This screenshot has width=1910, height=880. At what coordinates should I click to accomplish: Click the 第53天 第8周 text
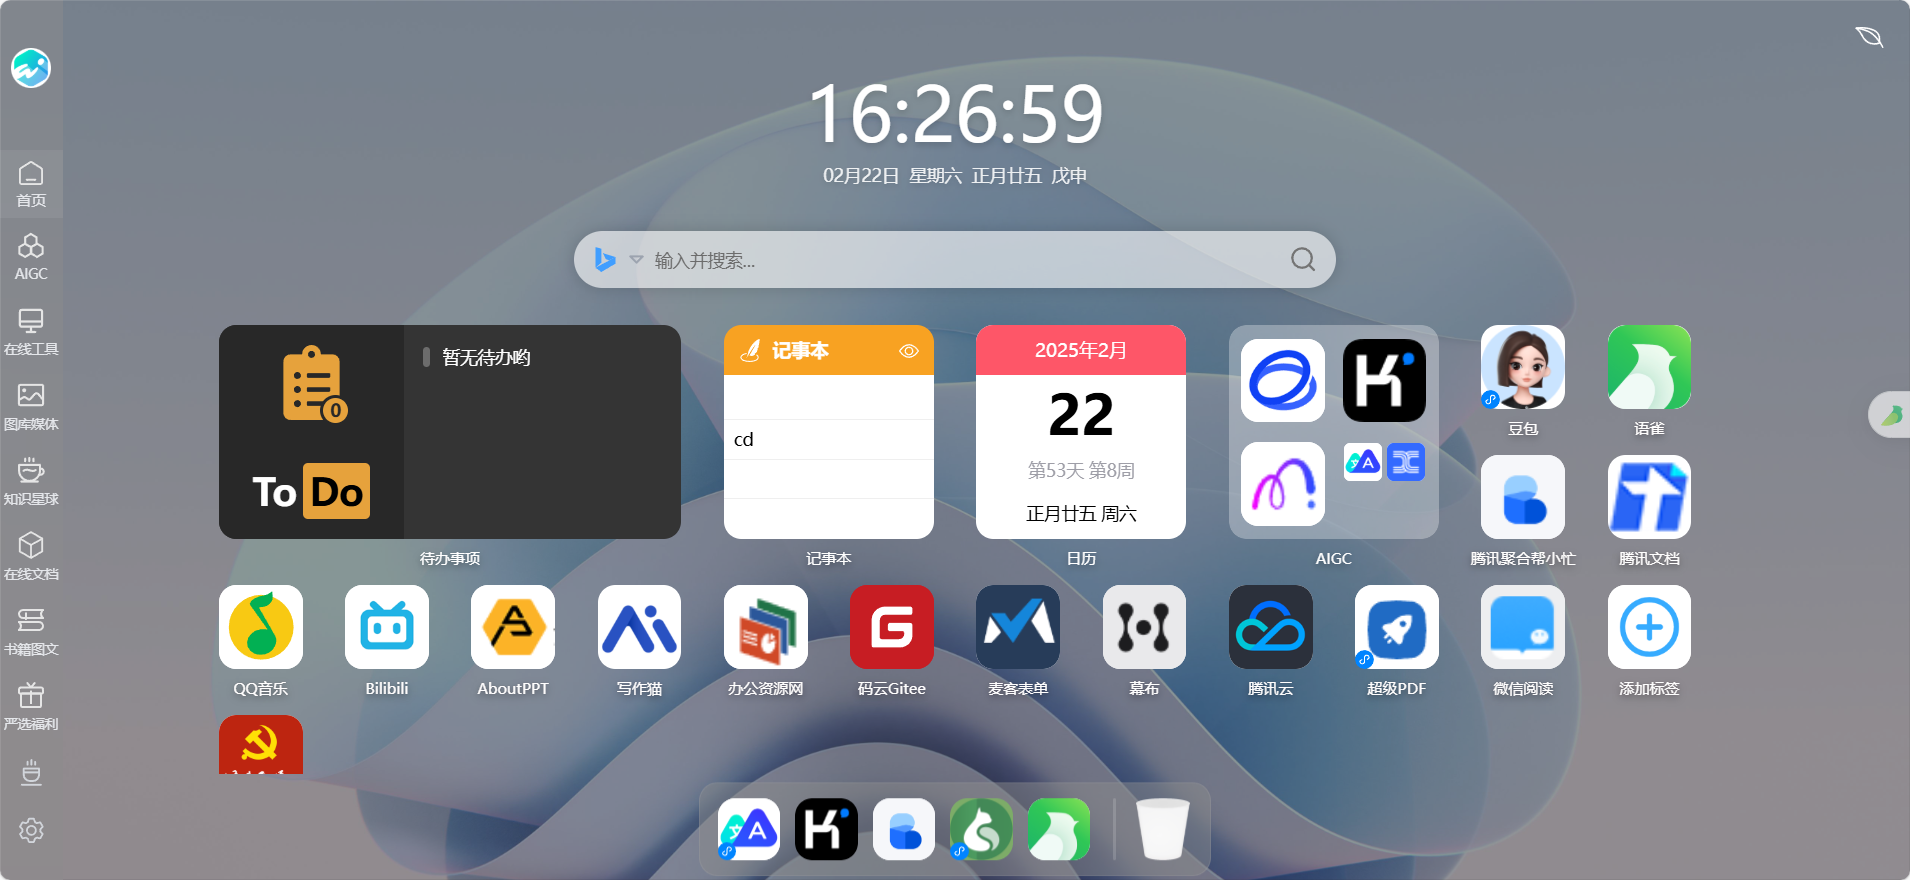pos(1081,470)
